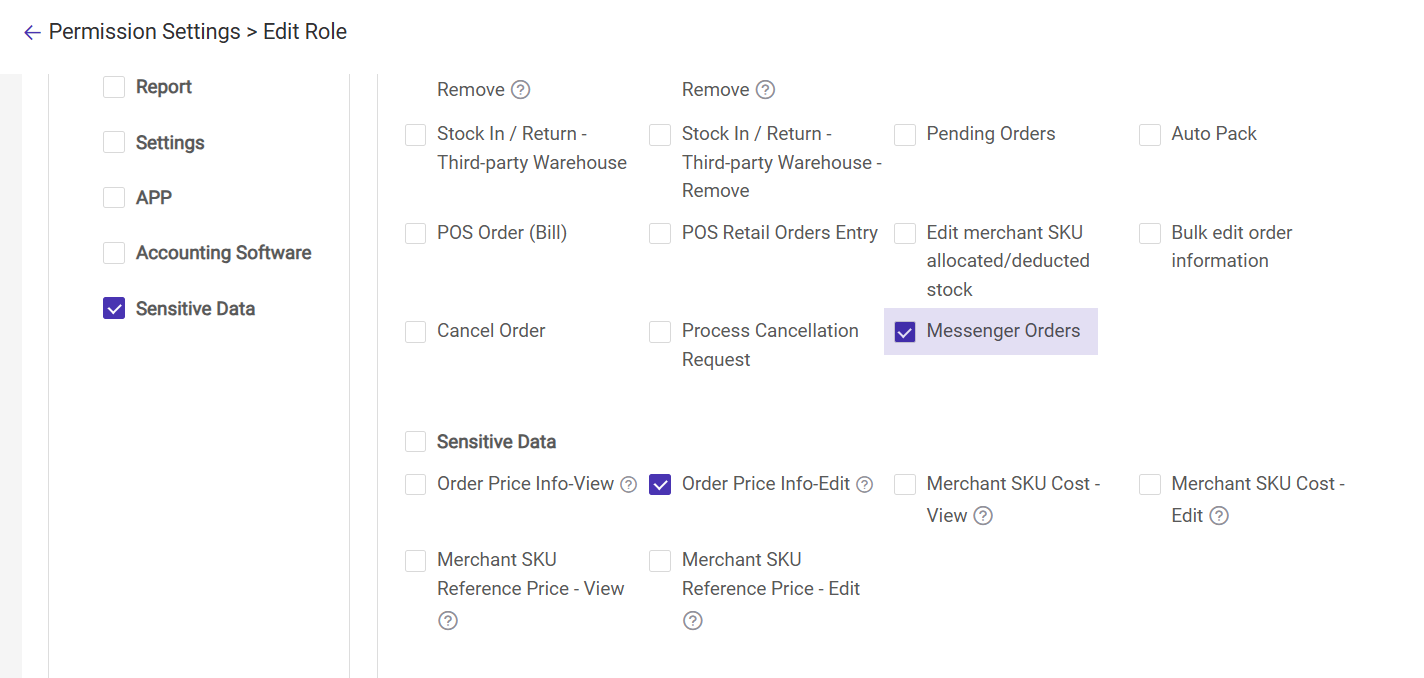Check the Sensitive Data group header checkbox
Viewport: 1424px width, 678px height.
coord(415,442)
